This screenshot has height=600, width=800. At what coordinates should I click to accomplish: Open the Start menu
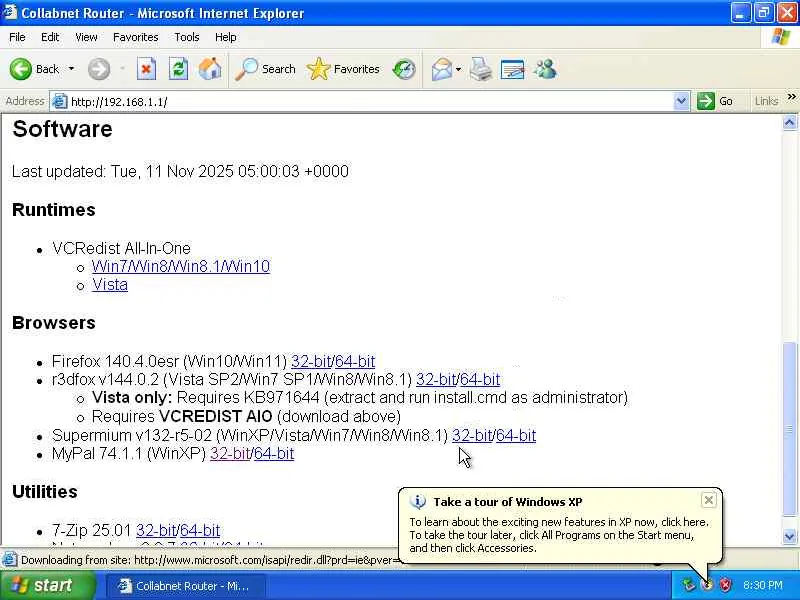(x=47, y=585)
